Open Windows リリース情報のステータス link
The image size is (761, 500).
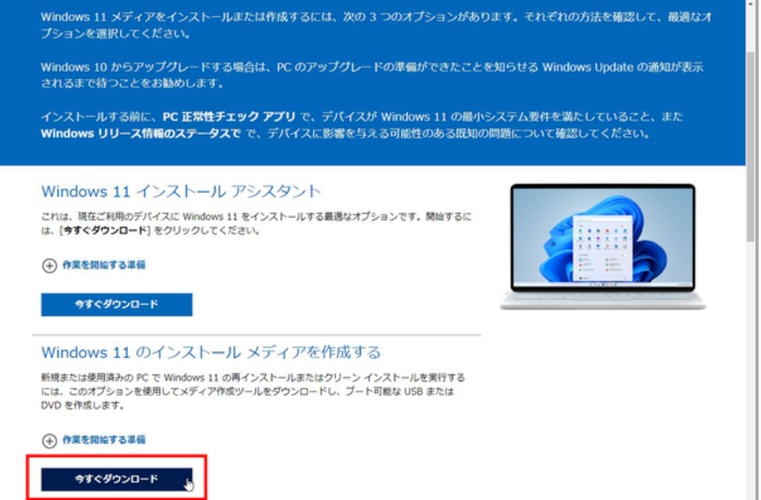coord(141,133)
